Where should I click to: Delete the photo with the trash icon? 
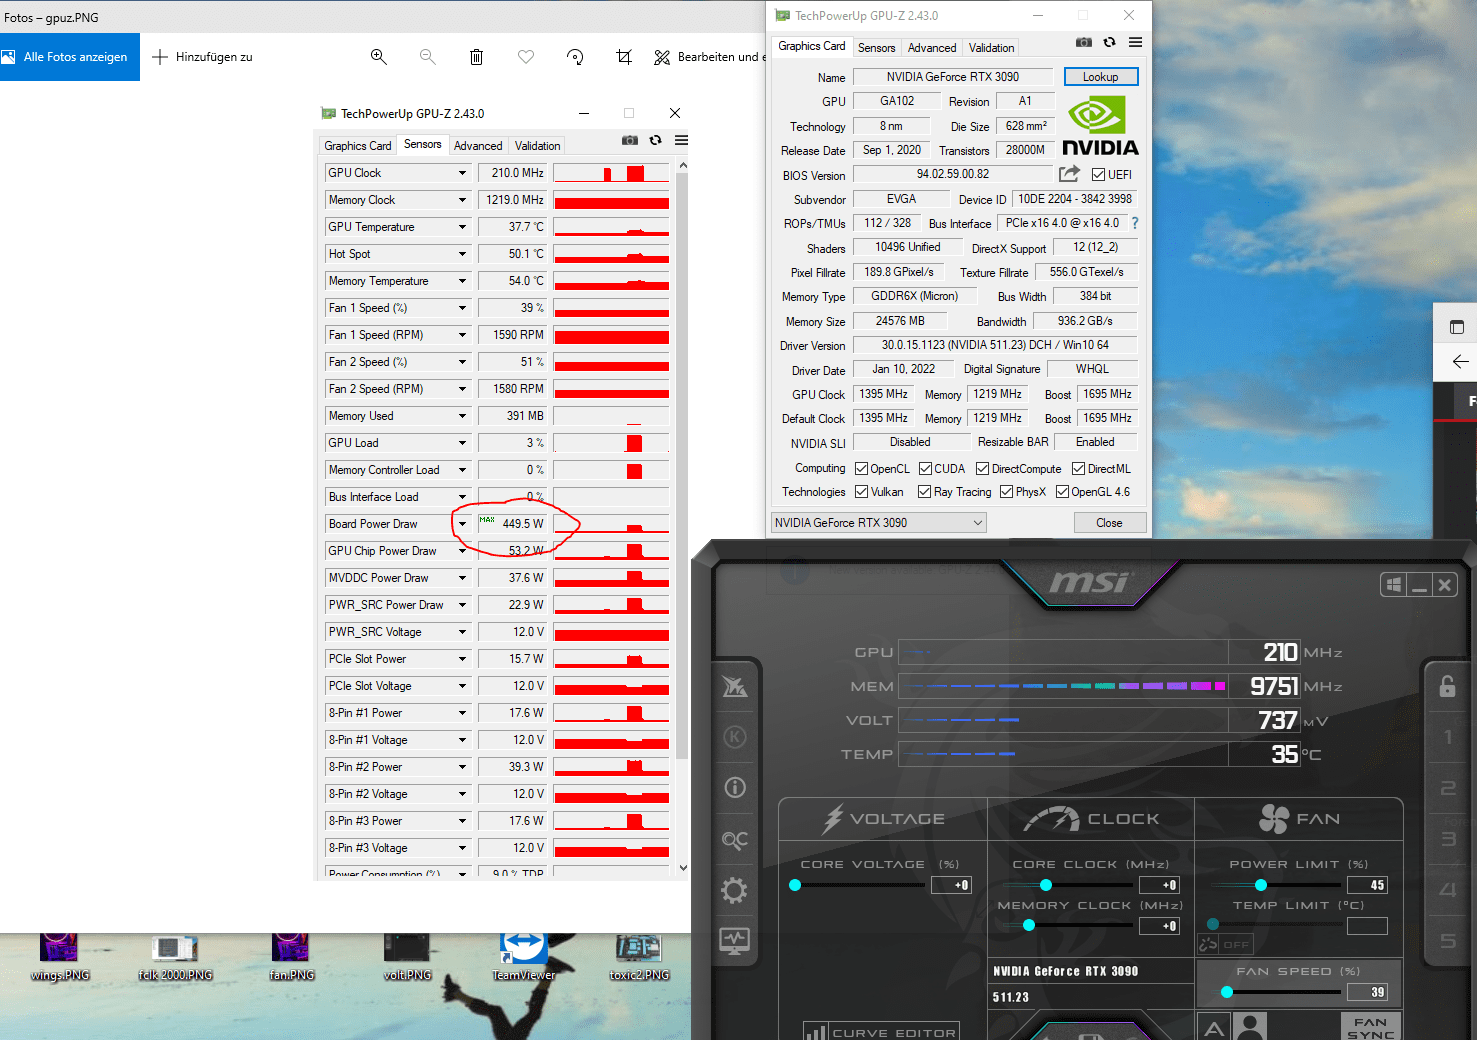tap(476, 57)
